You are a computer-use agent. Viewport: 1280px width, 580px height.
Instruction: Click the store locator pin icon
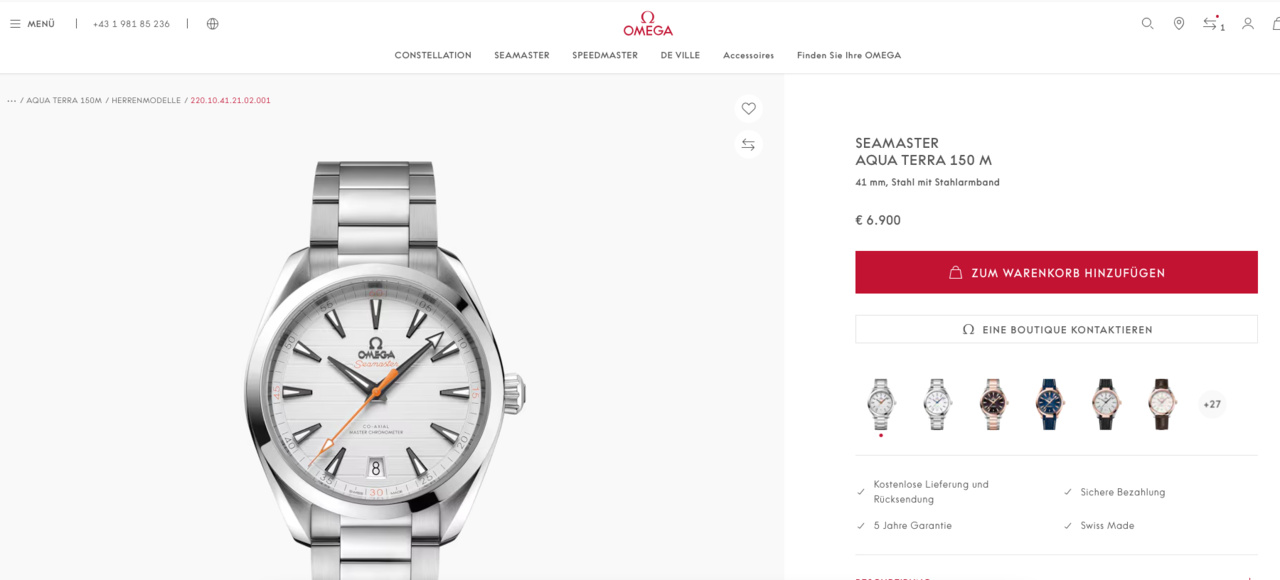1179,23
